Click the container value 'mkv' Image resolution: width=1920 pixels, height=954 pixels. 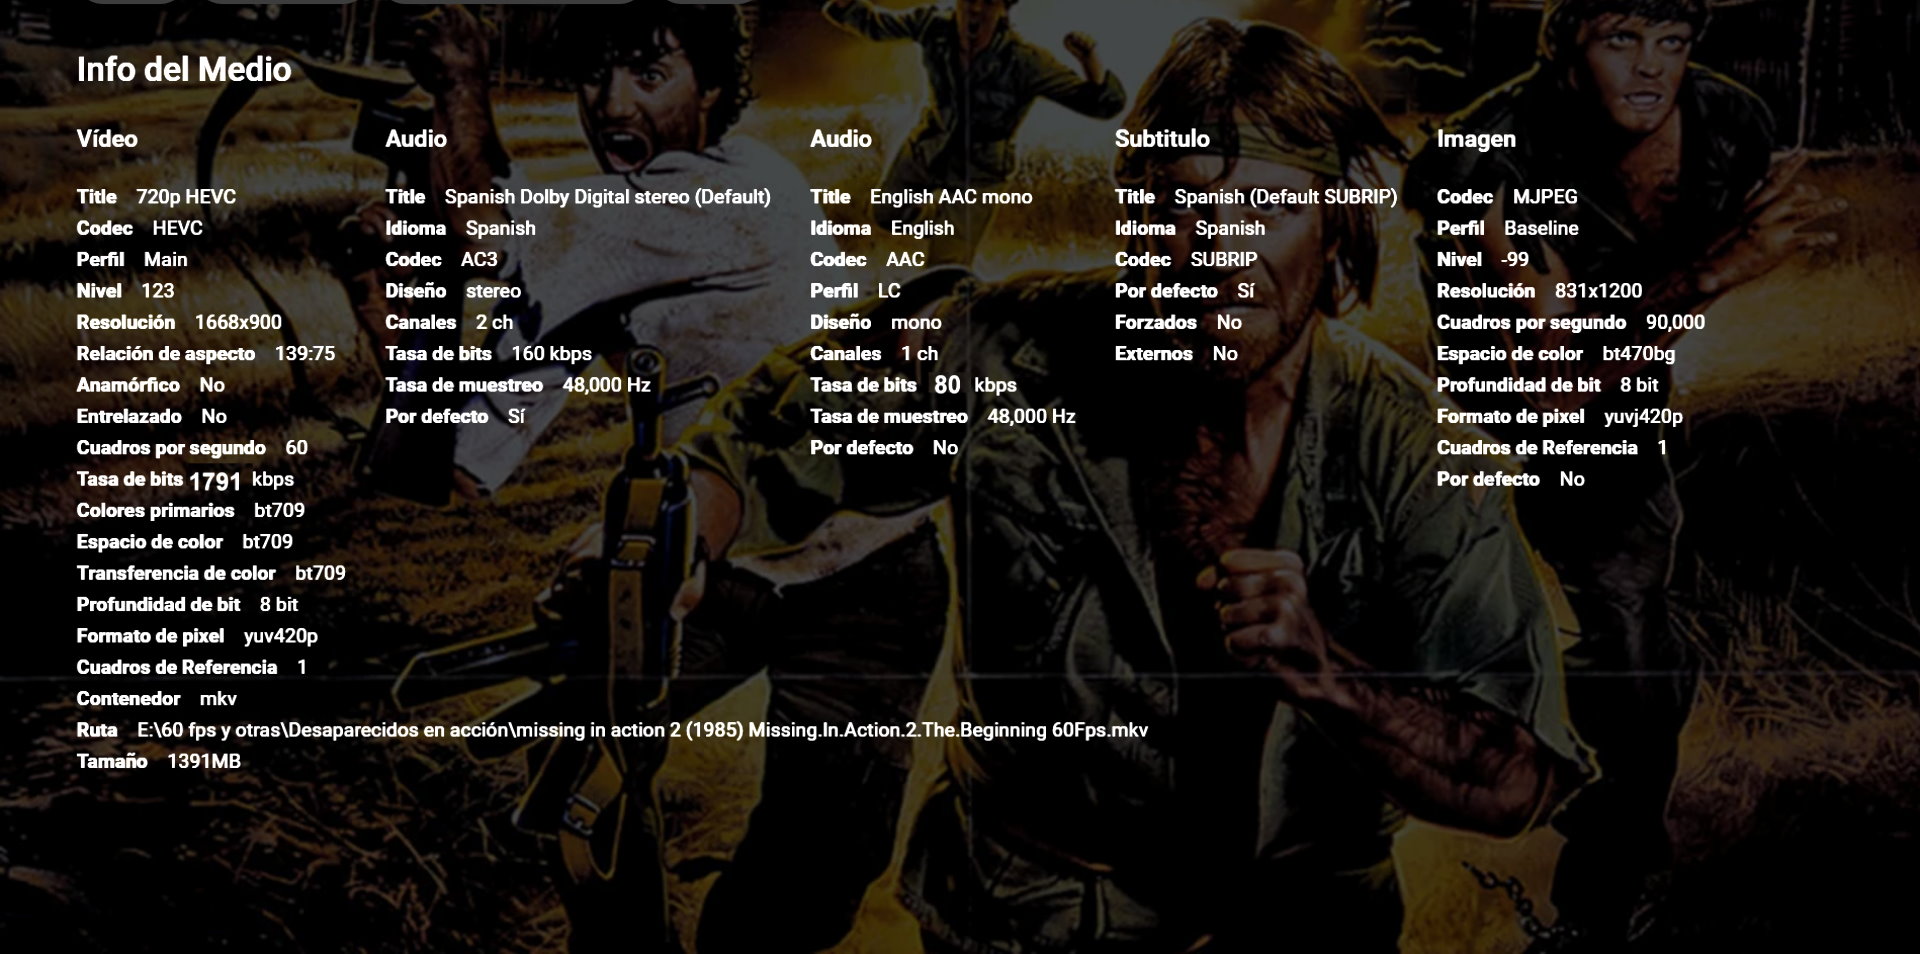tap(218, 699)
